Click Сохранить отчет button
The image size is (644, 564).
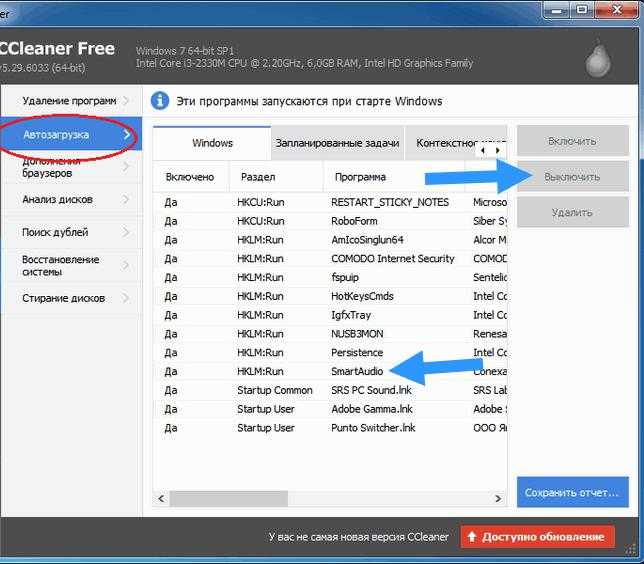point(573,492)
